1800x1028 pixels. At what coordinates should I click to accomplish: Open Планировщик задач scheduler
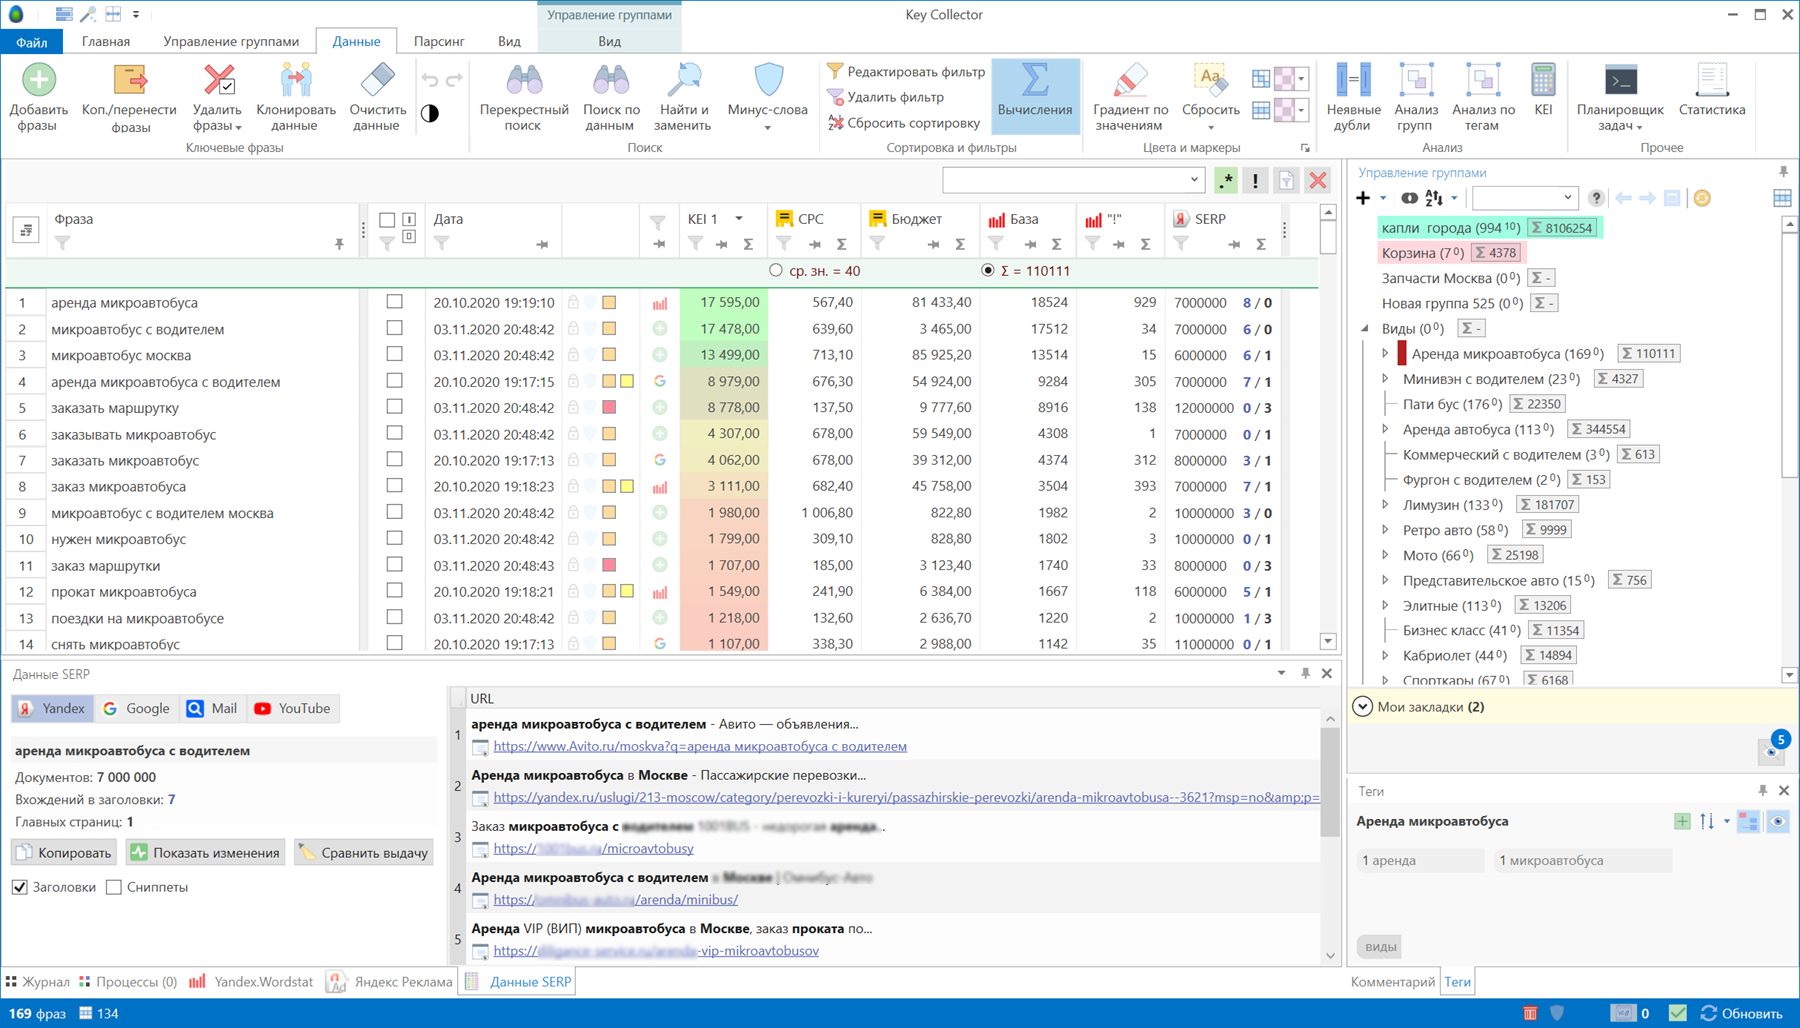point(1619,82)
